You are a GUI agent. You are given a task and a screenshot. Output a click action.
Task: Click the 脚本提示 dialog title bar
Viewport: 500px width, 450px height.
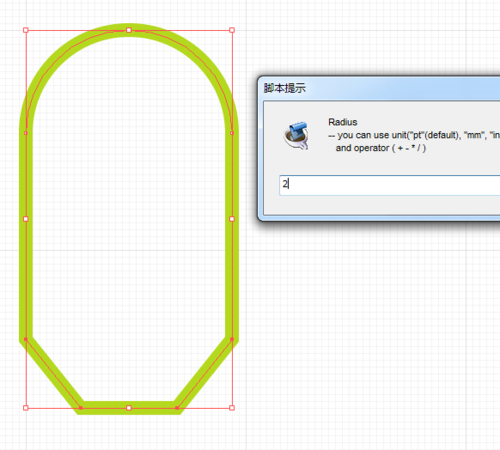click(380, 88)
